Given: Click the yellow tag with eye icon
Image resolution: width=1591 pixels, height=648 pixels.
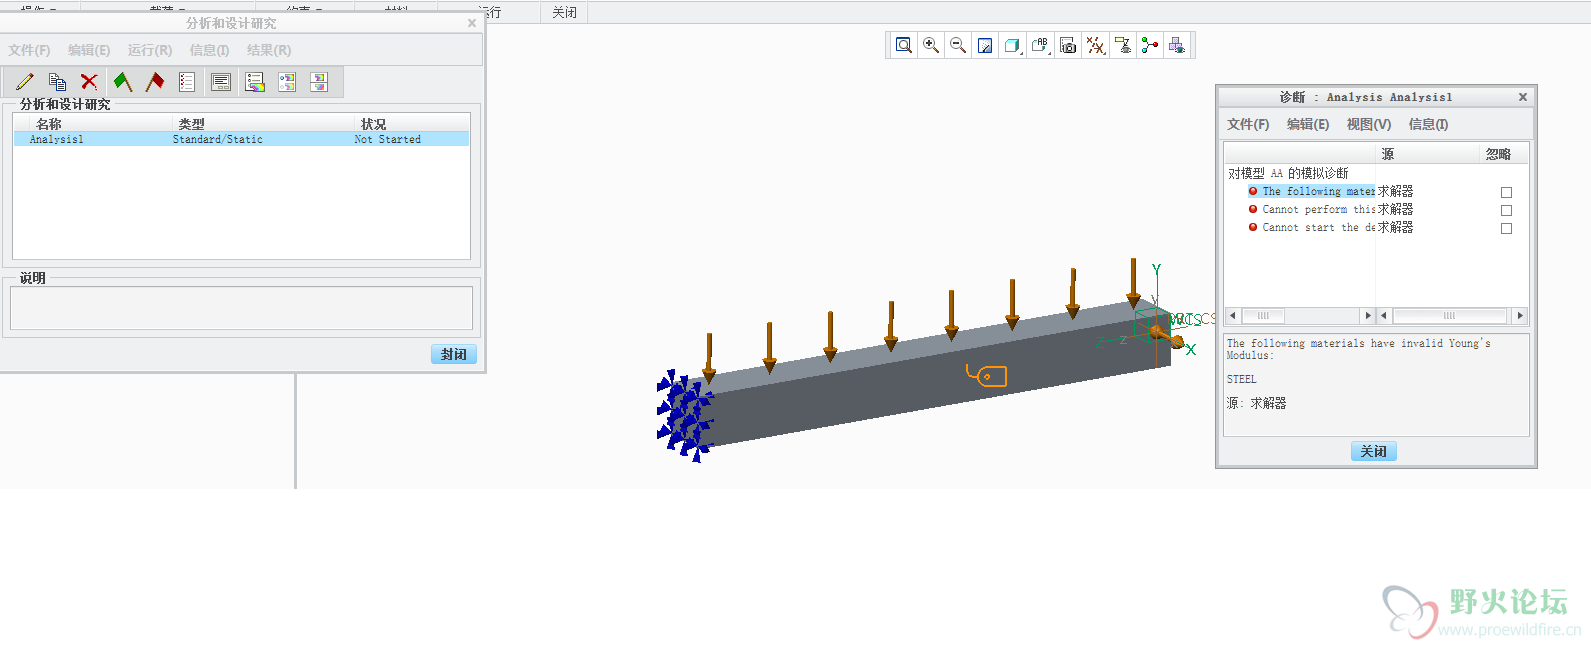Looking at the screenshot, I should [1123, 45].
